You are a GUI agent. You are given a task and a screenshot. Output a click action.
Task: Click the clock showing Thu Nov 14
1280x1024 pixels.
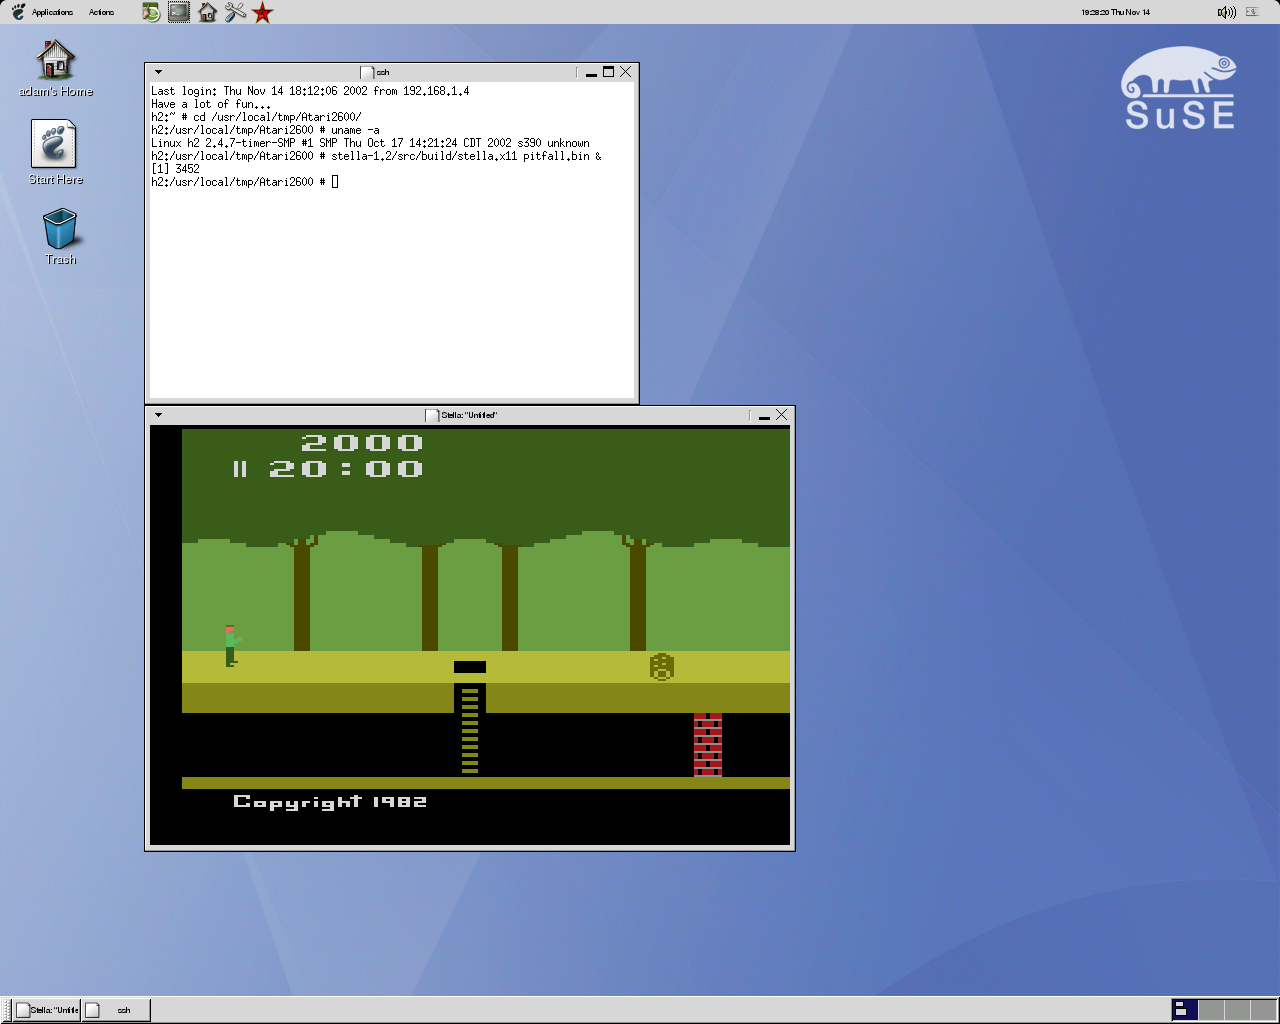click(x=1115, y=12)
